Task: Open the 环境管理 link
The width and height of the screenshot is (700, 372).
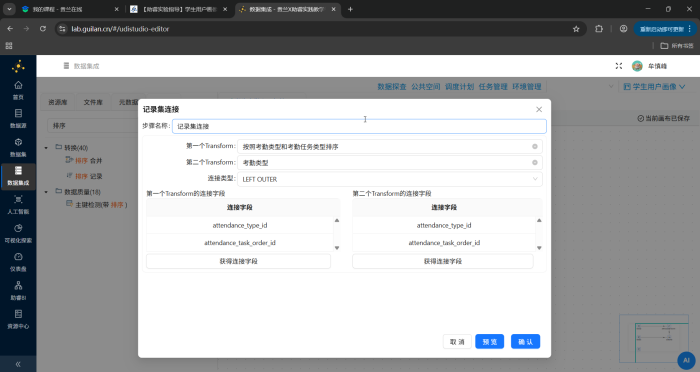Action: [526, 87]
